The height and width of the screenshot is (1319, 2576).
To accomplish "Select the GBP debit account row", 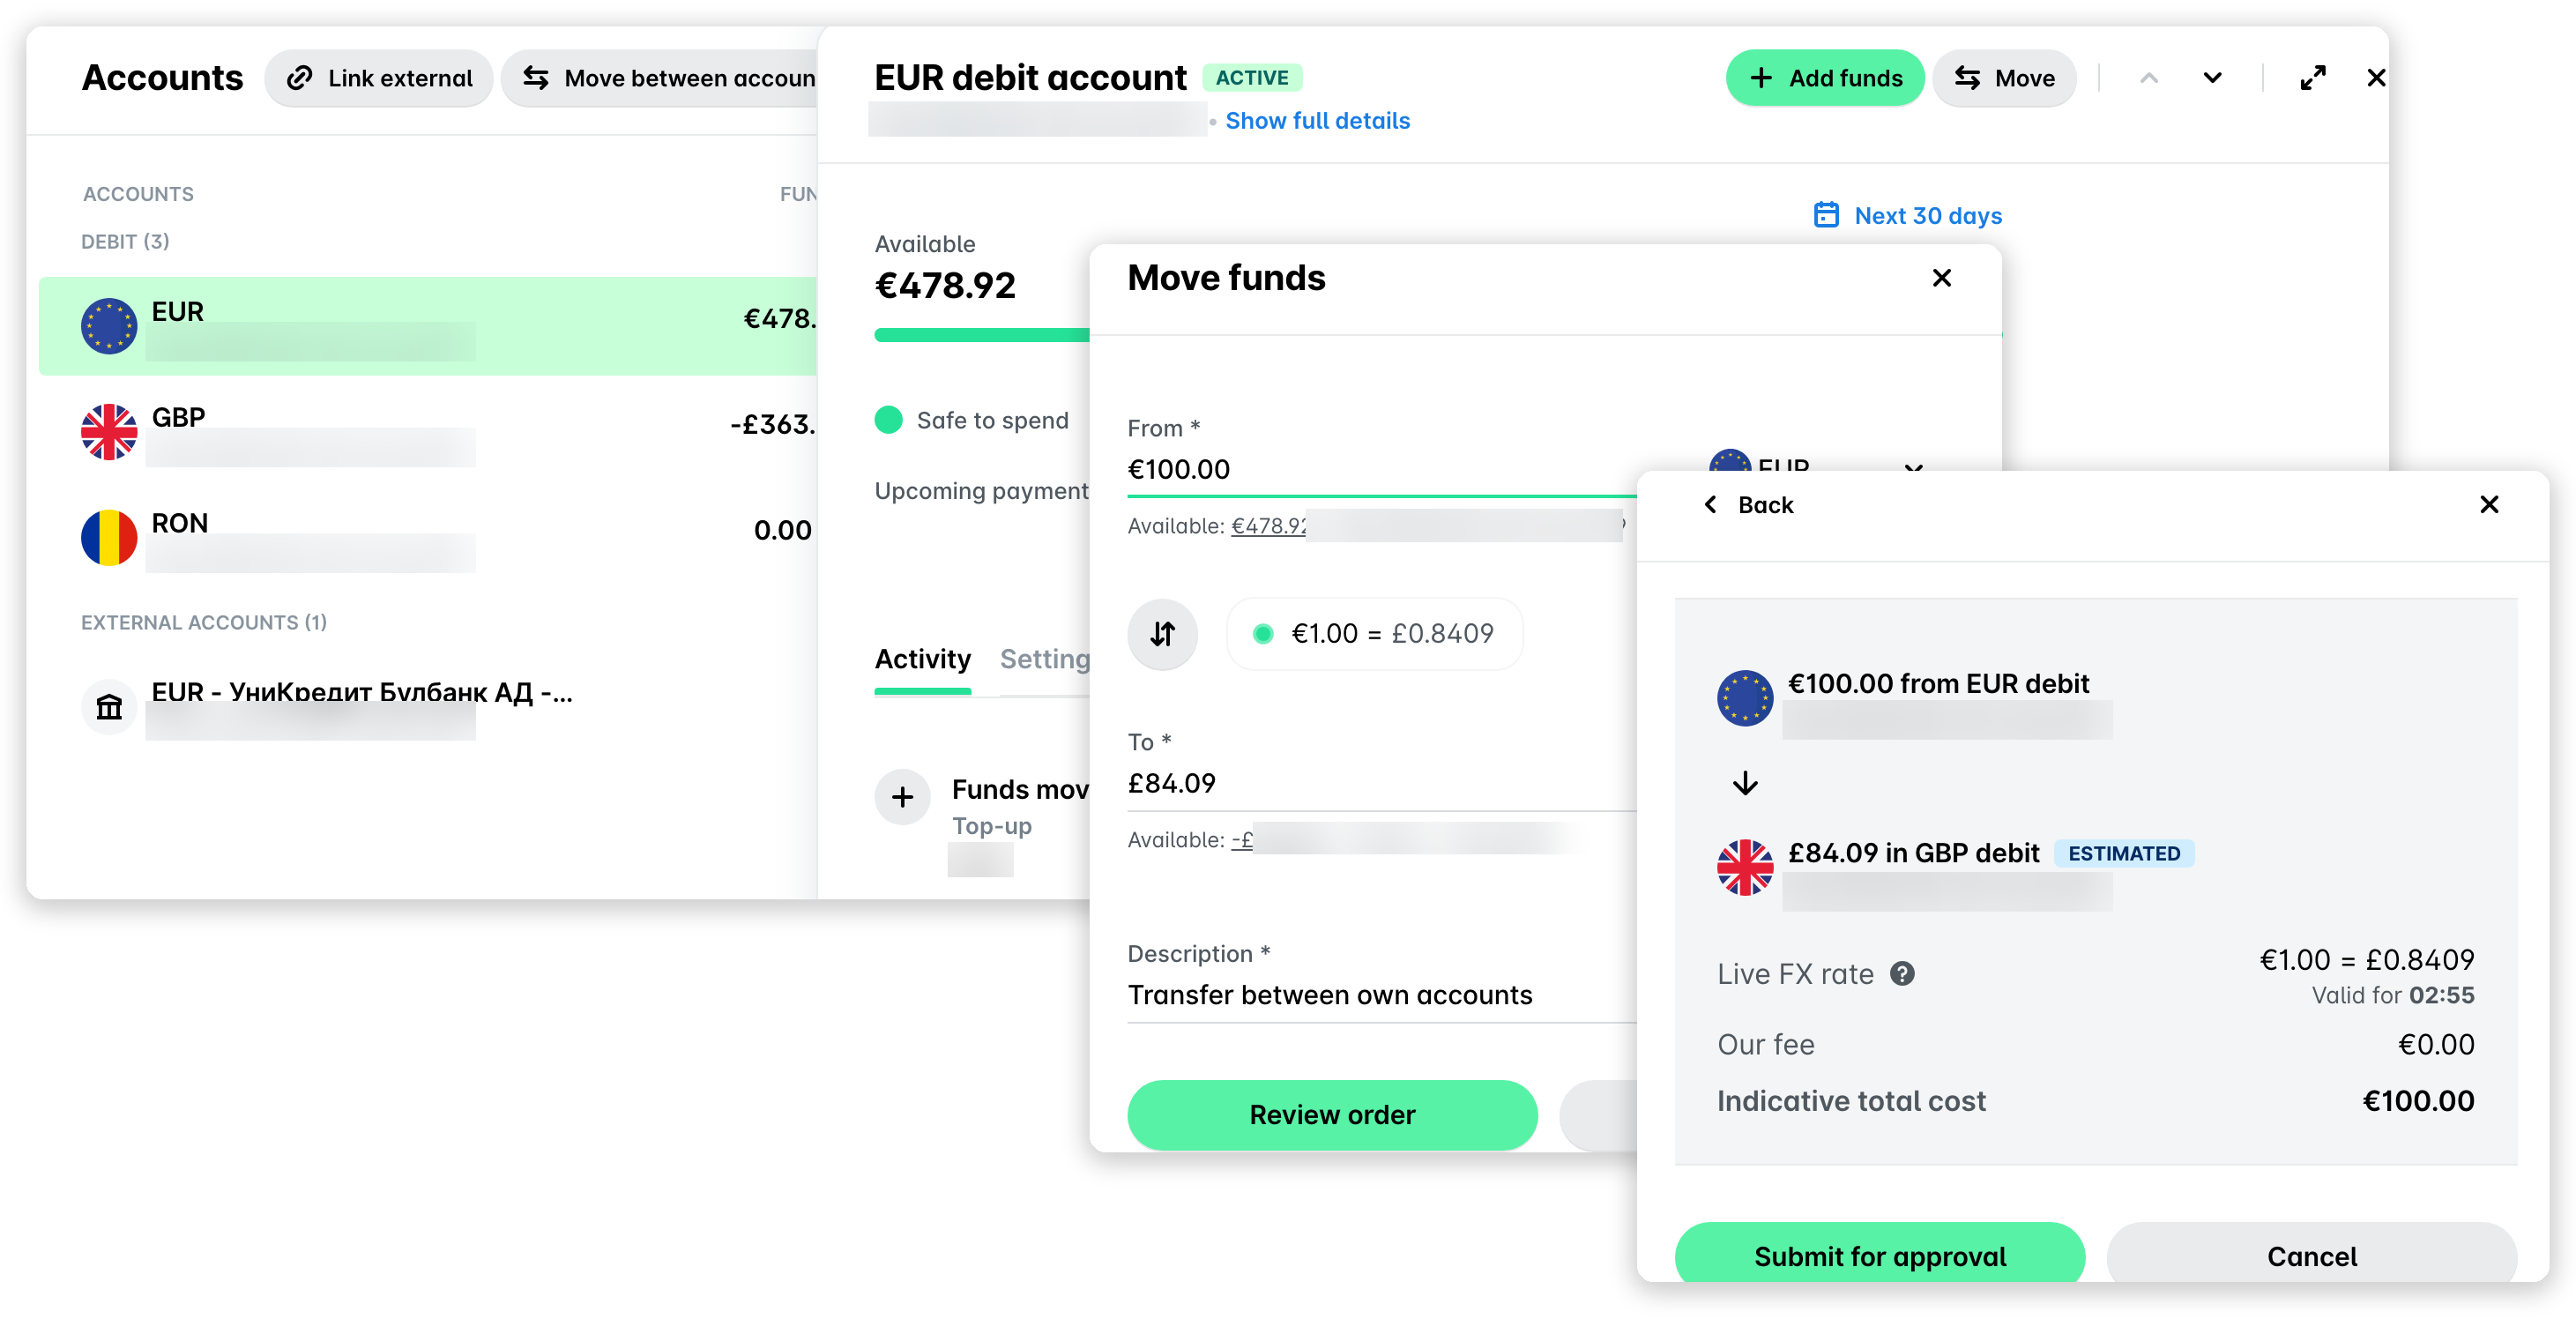I will click(428, 432).
